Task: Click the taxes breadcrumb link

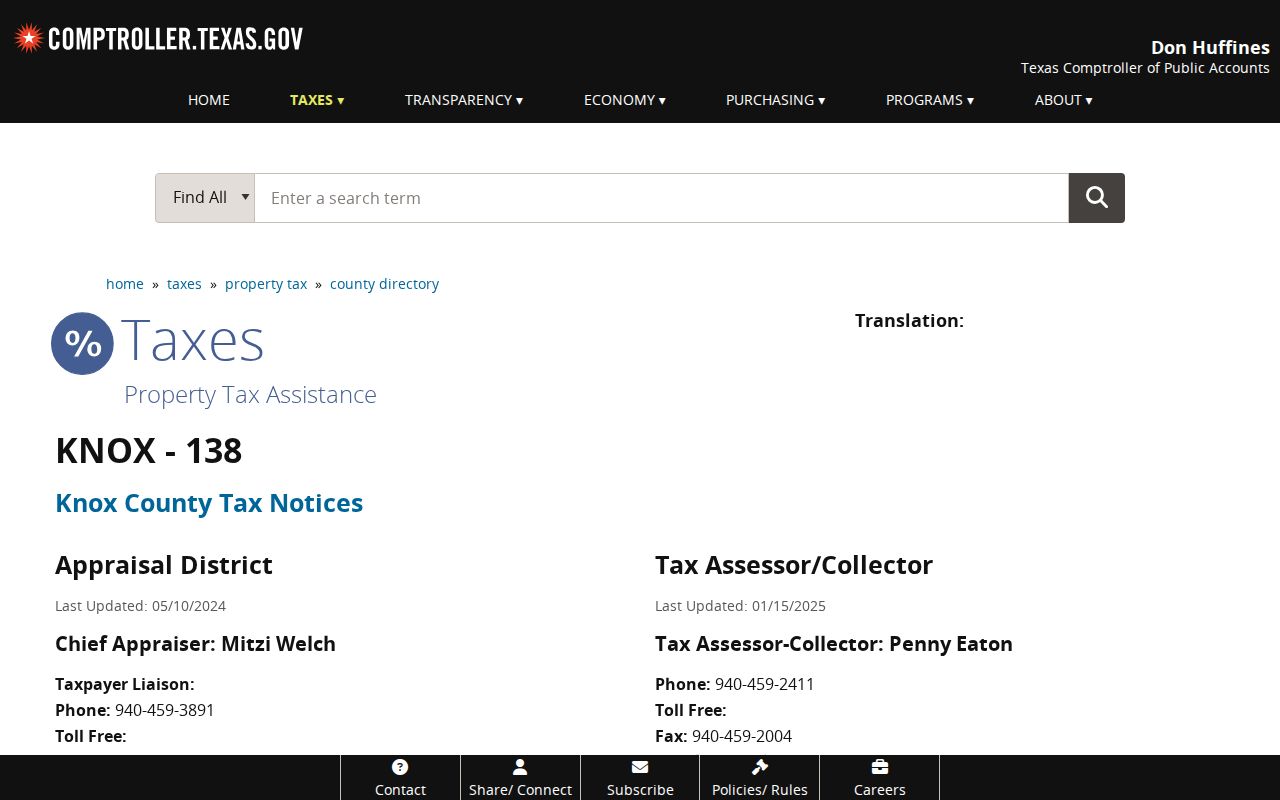Action: (184, 284)
